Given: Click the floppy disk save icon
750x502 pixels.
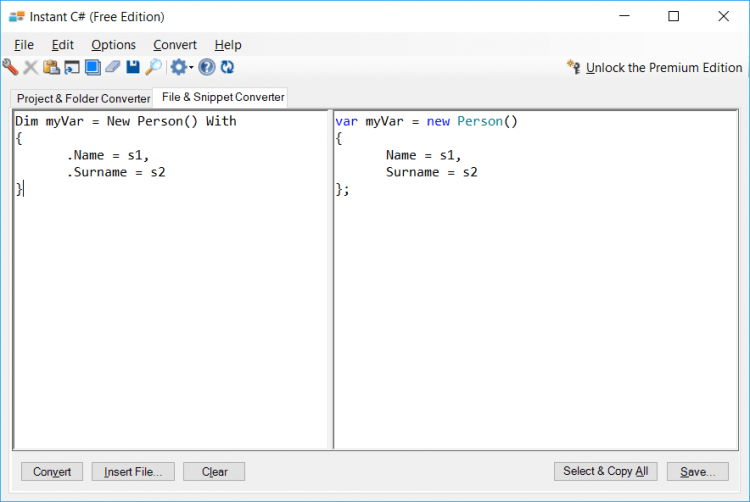Looking at the screenshot, I should 133,67.
